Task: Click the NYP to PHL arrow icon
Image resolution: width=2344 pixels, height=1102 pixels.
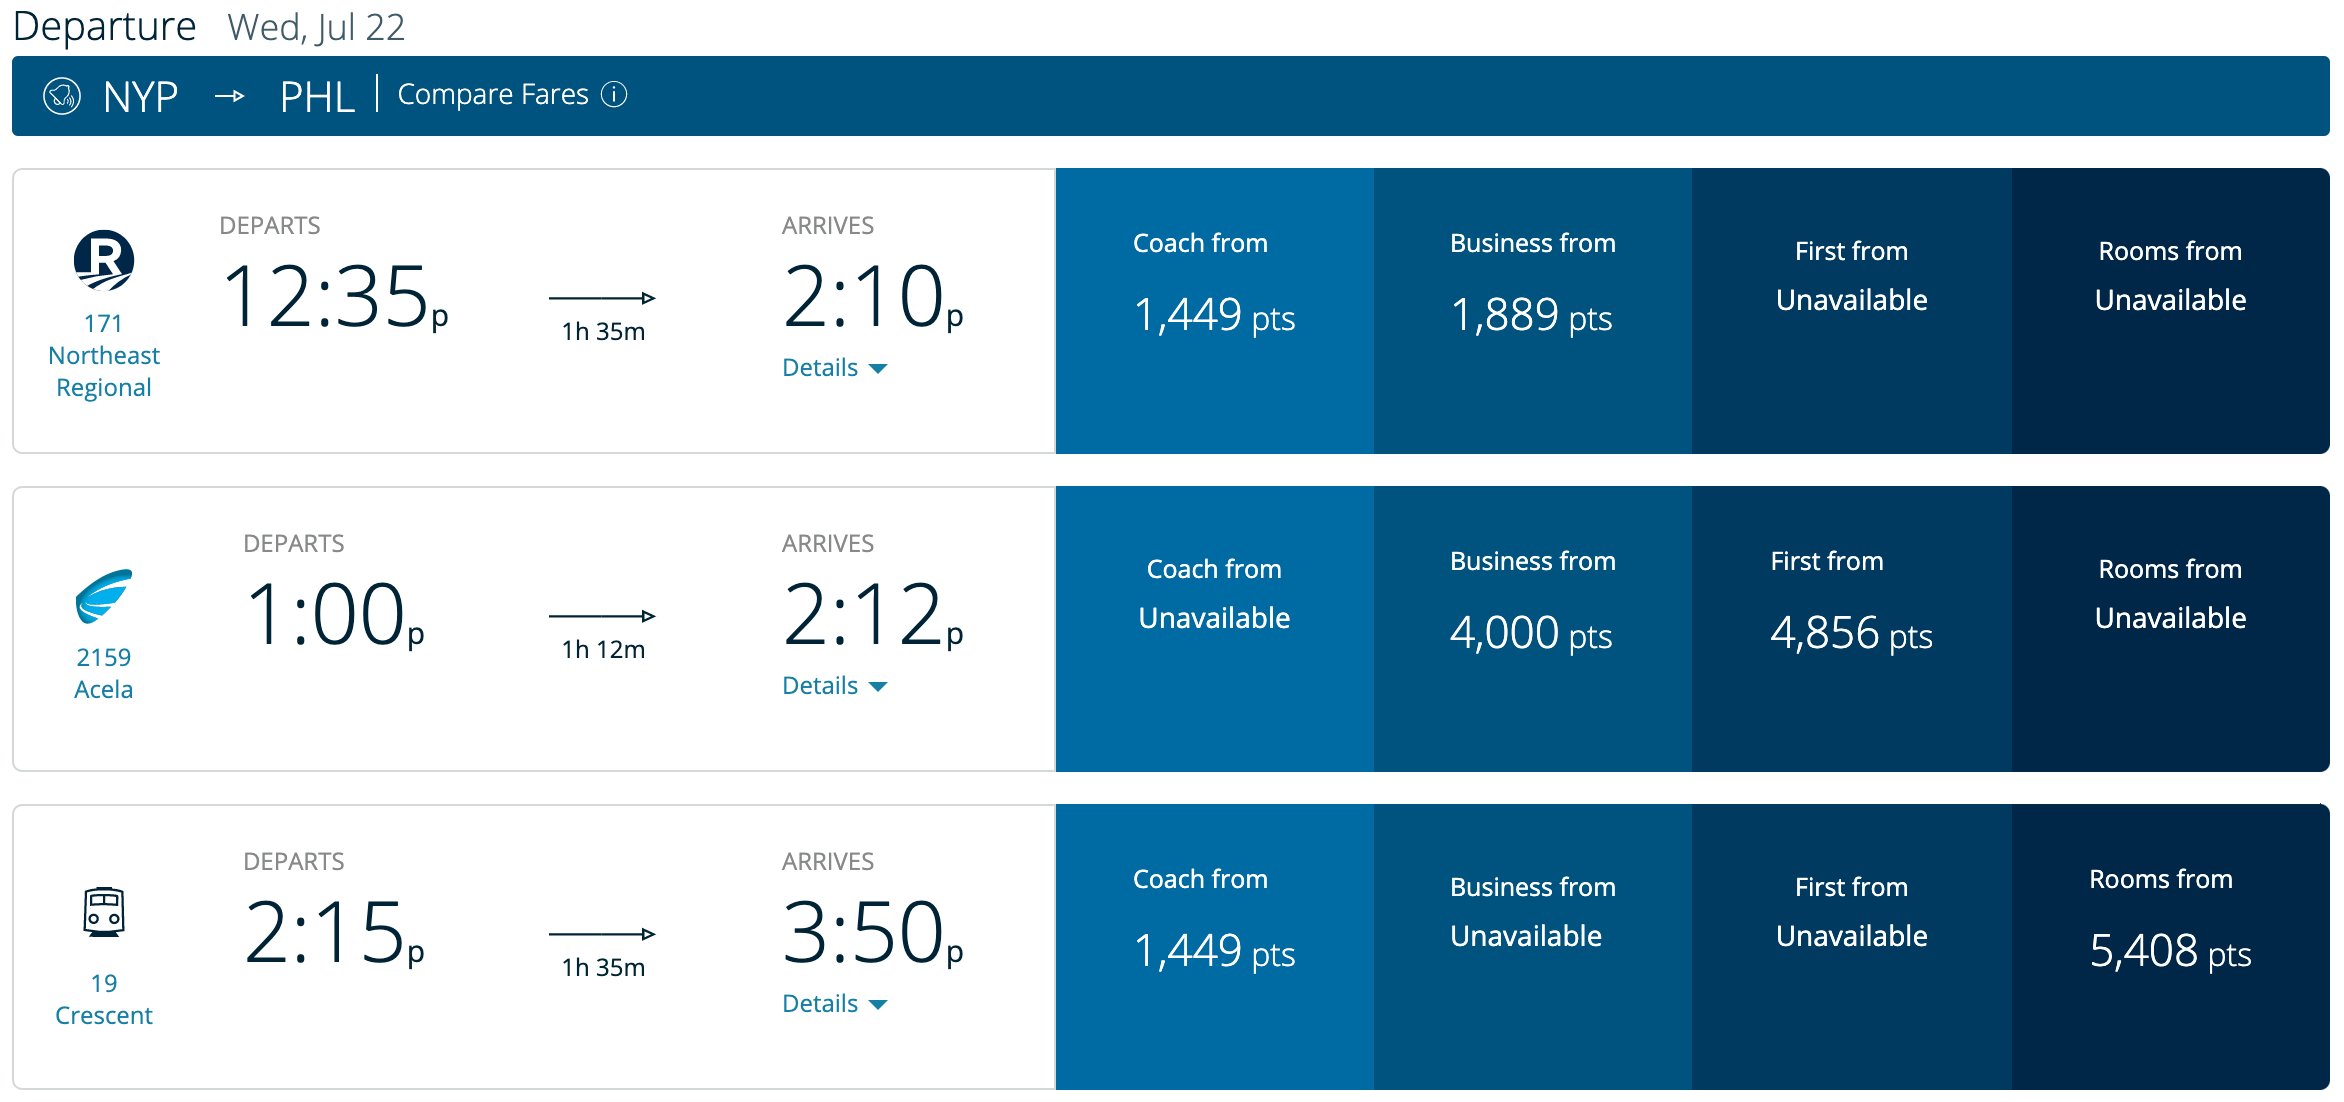Action: pos(230,96)
